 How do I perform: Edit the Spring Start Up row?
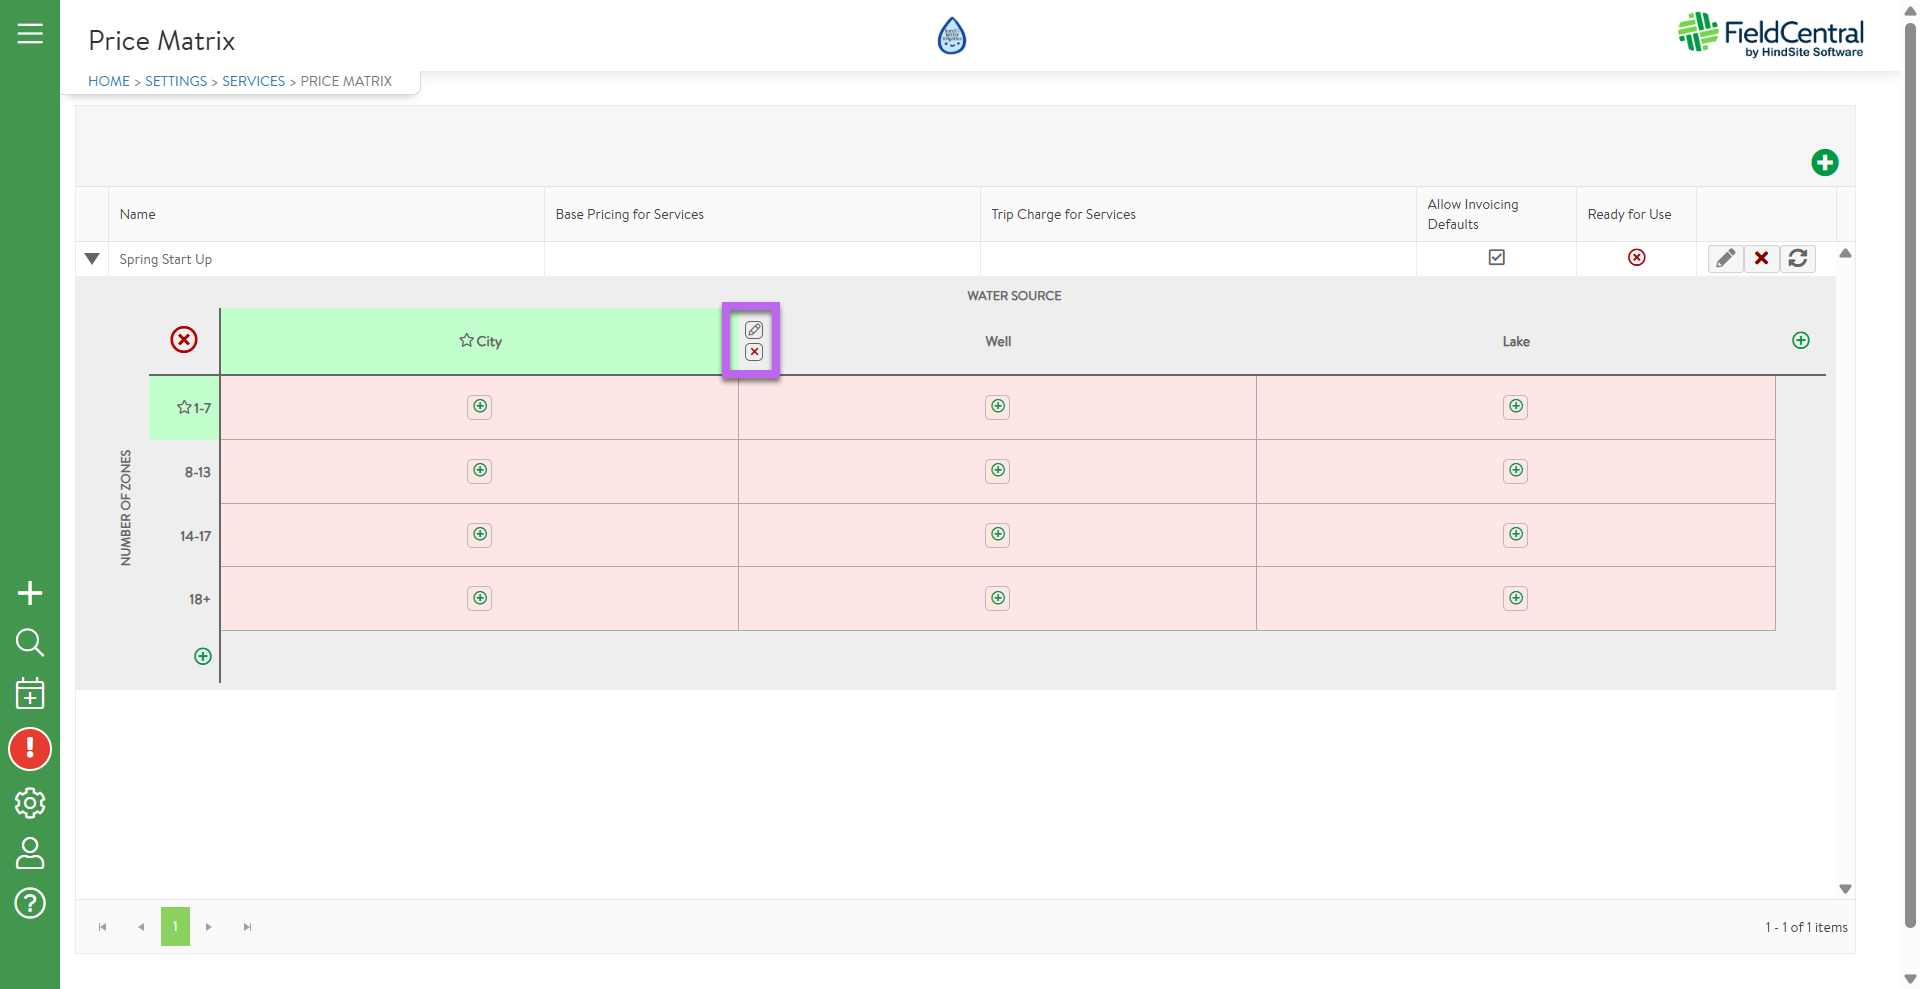[1725, 259]
